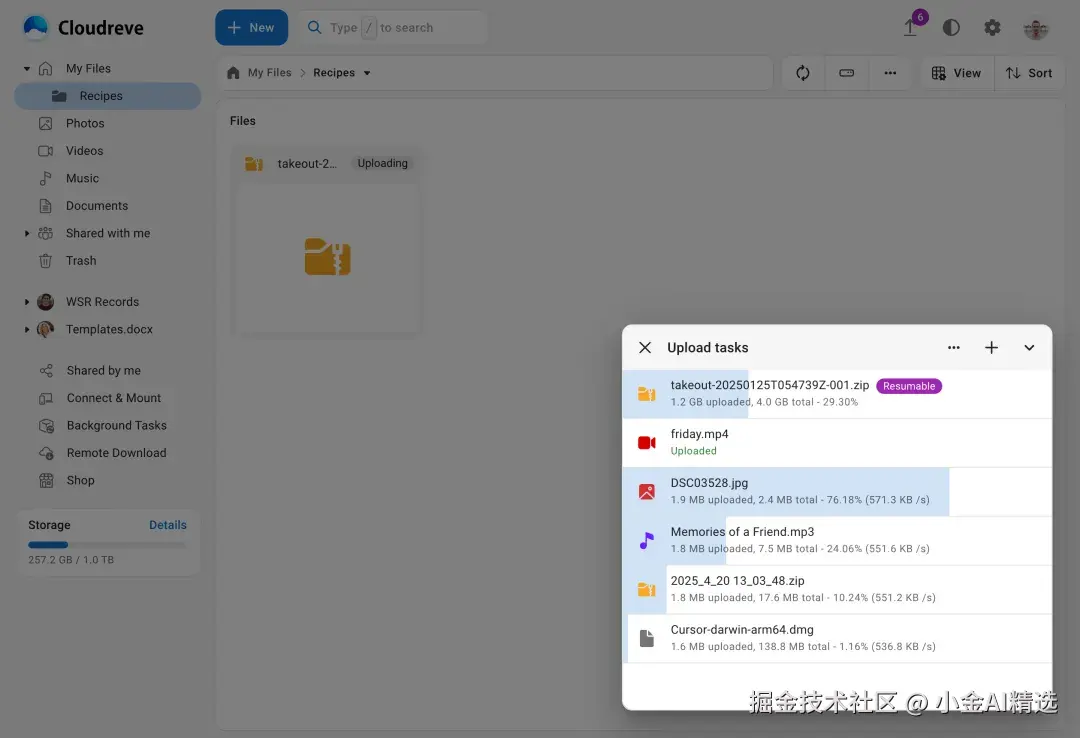Open Shared with me
Viewport: 1080px width, 738px height.
point(107,234)
